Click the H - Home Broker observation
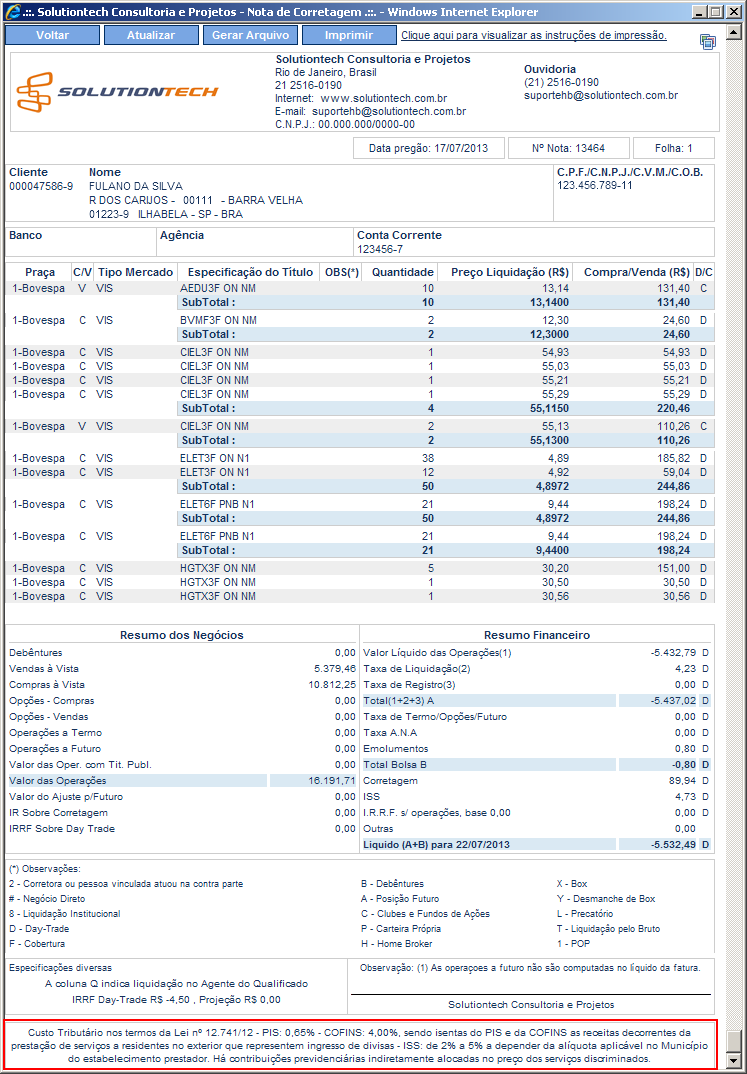Viewport: 747px width, 1074px height. coord(396,944)
